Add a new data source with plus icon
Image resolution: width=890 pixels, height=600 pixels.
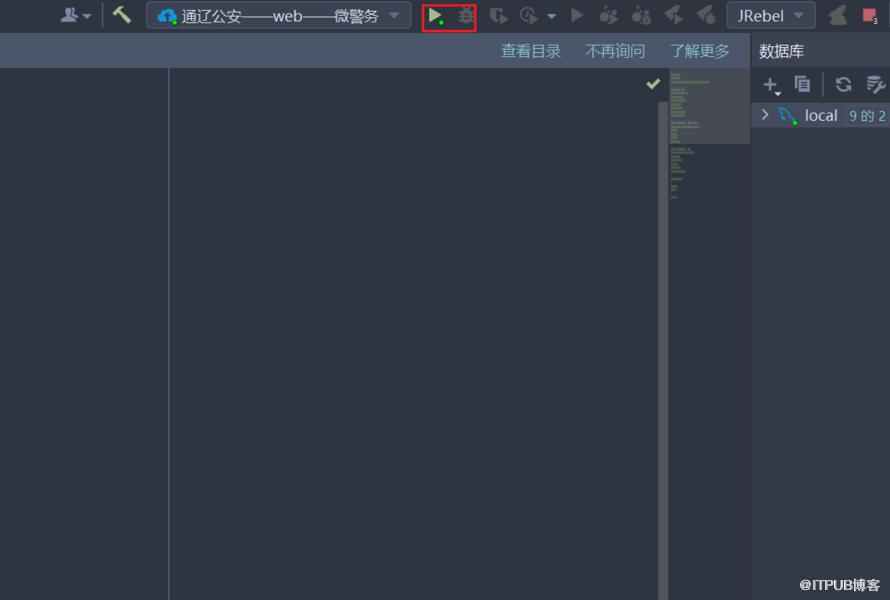pyautogui.click(x=771, y=85)
